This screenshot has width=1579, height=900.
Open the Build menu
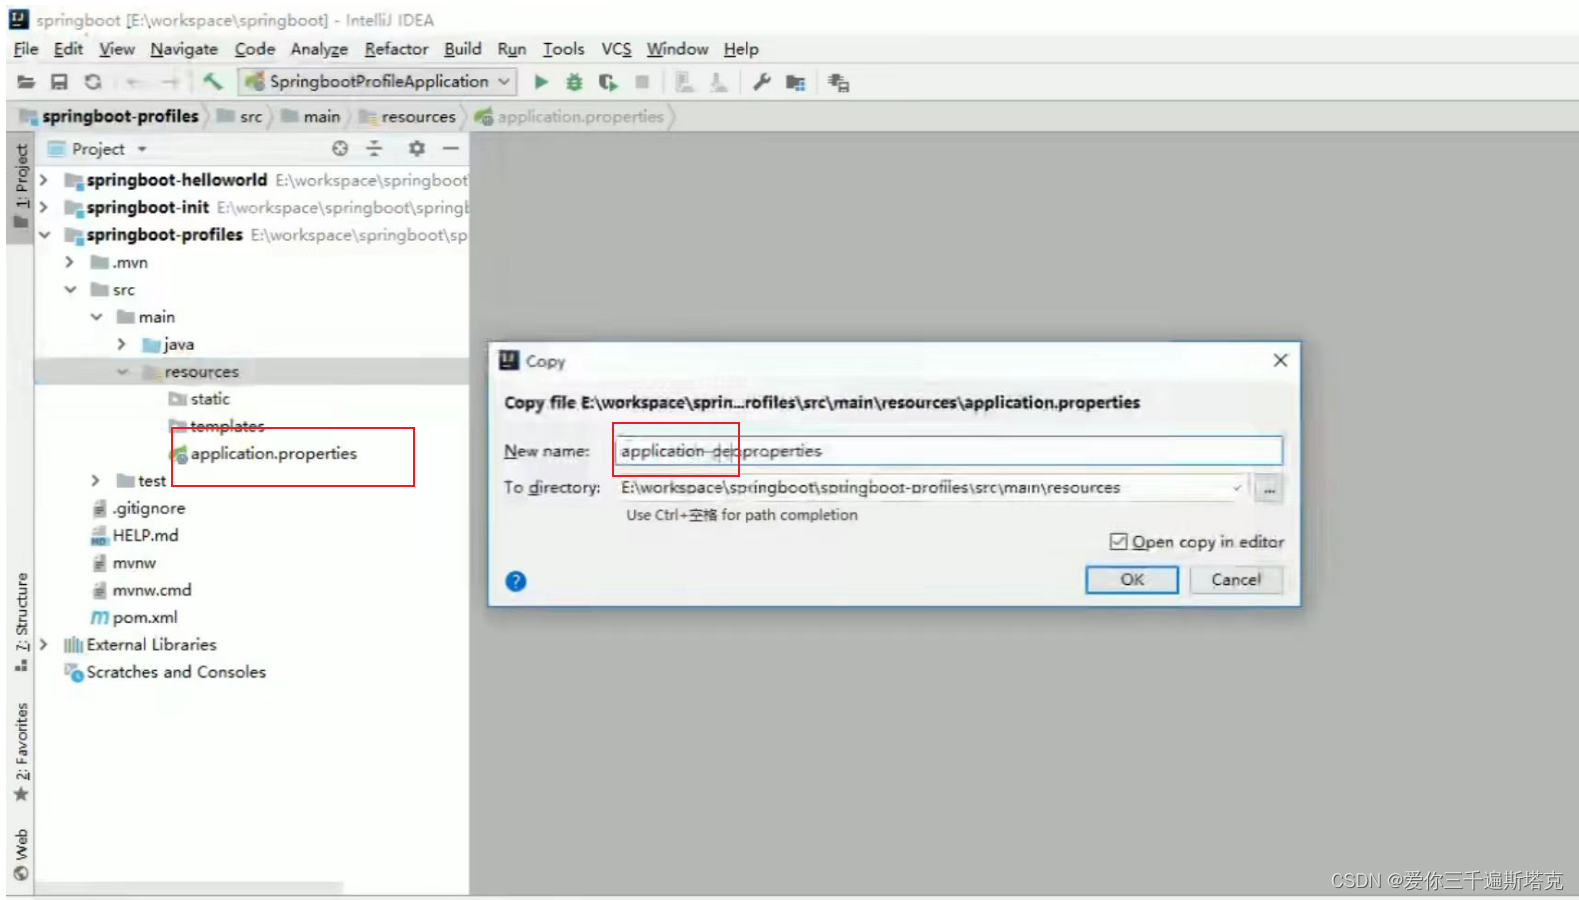pos(463,49)
